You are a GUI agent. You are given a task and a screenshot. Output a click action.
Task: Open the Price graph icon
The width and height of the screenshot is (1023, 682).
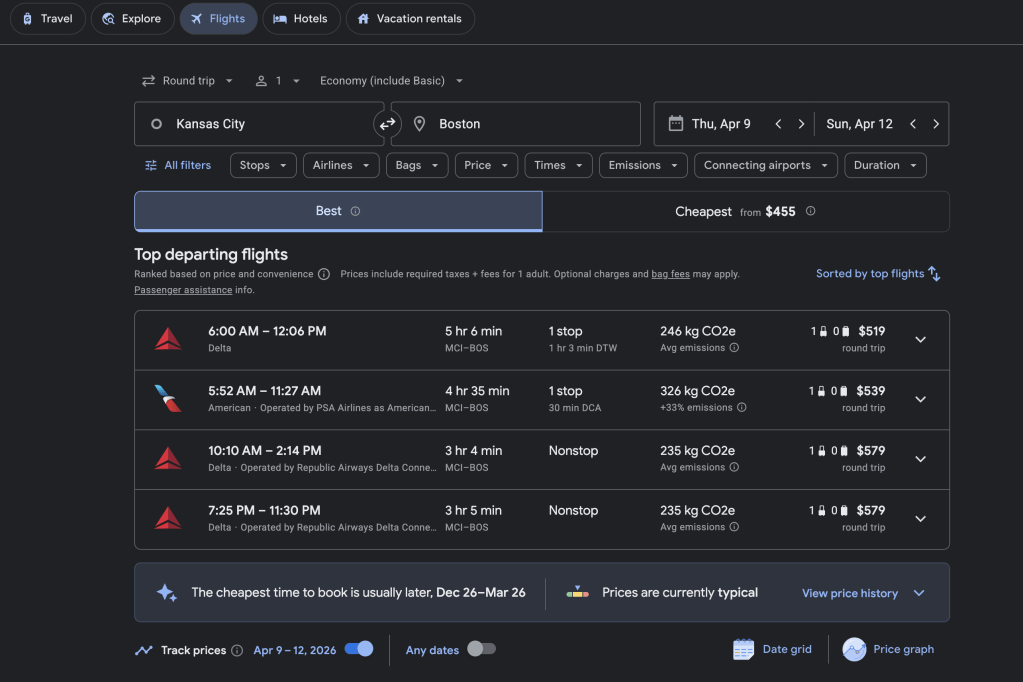pyautogui.click(x=854, y=650)
